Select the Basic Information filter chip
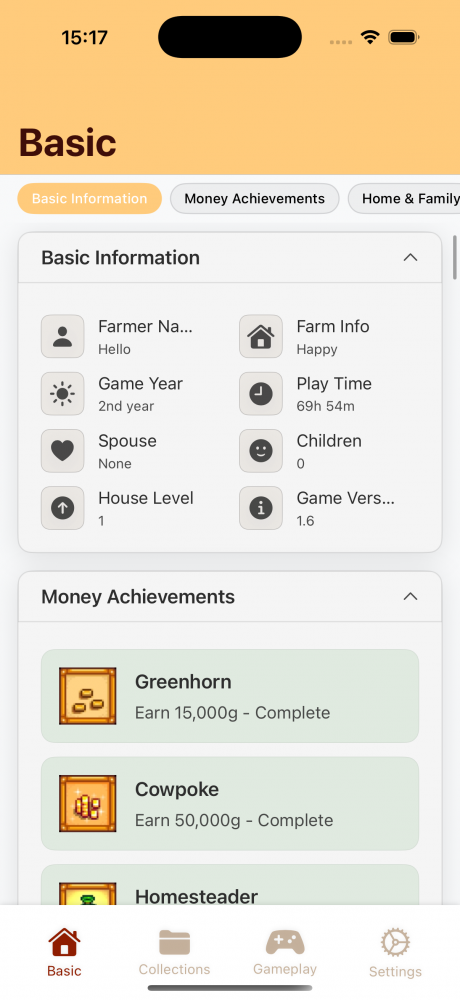The width and height of the screenshot is (460, 1000). coord(89,198)
